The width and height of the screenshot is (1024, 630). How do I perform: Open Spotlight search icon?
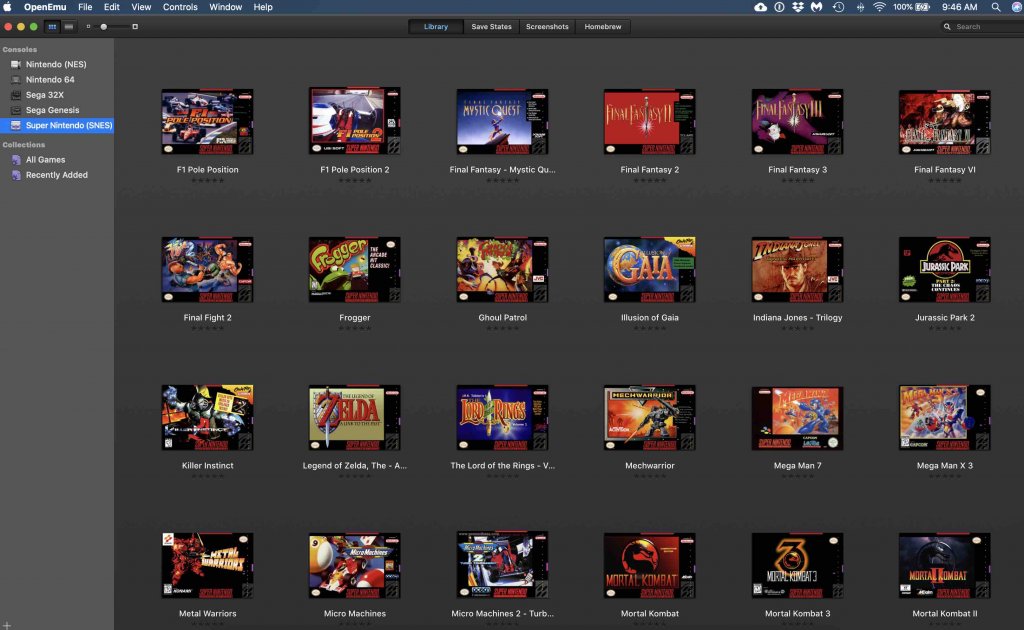[995, 7]
